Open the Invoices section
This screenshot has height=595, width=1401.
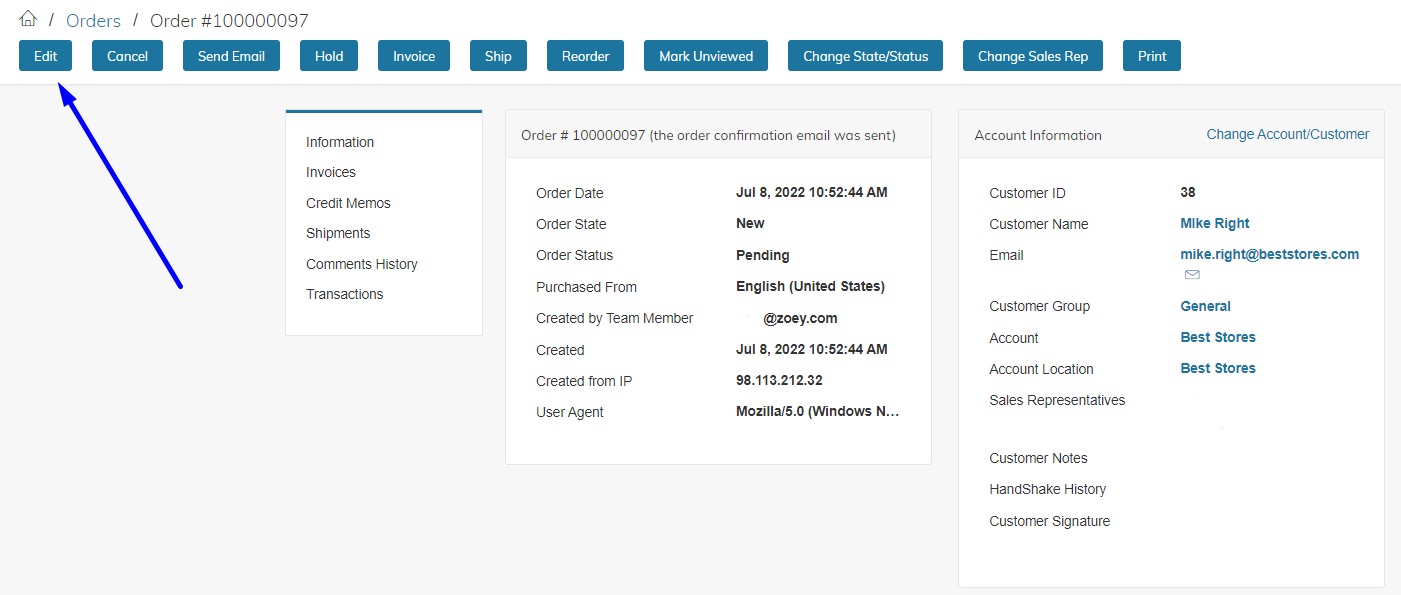[331, 172]
